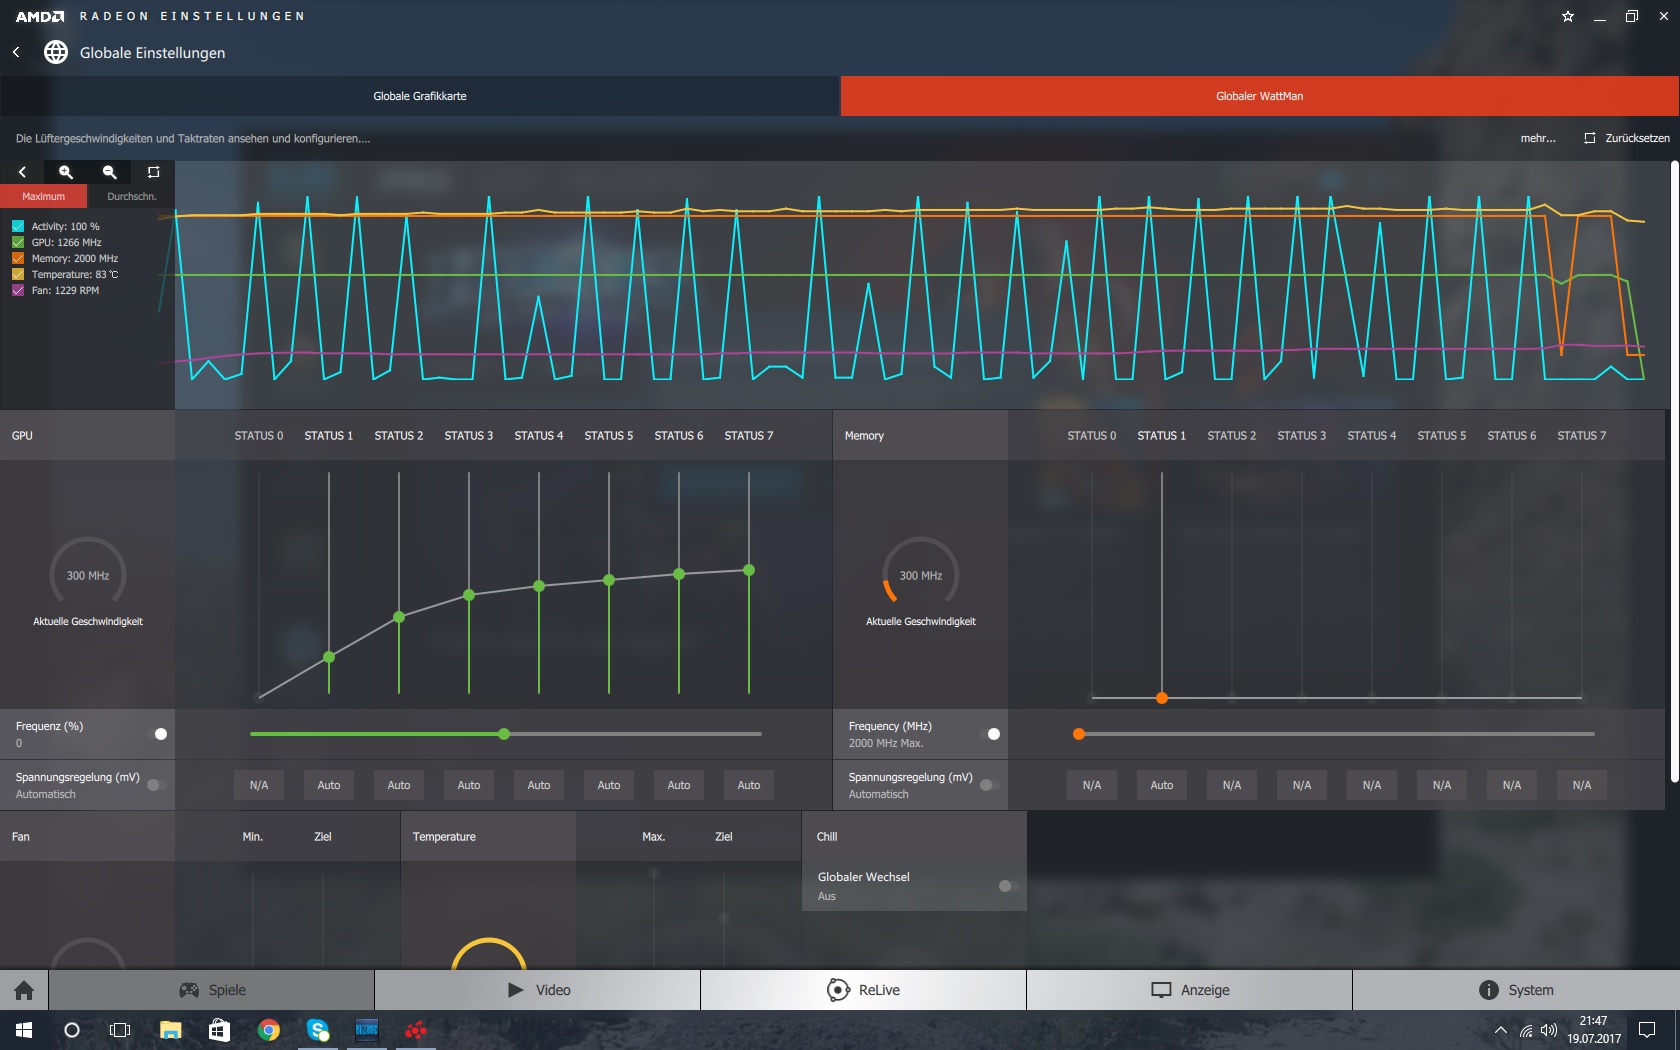The width and height of the screenshot is (1680, 1050).
Task: Click the taskbar clock showing 21:47
Action: pyautogui.click(x=1594, y=1030)
